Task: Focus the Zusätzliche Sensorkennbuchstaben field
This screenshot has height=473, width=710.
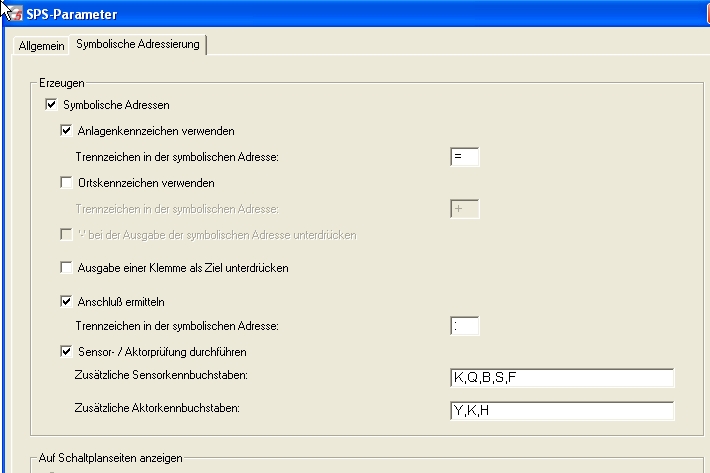Action: click(562, 377)
